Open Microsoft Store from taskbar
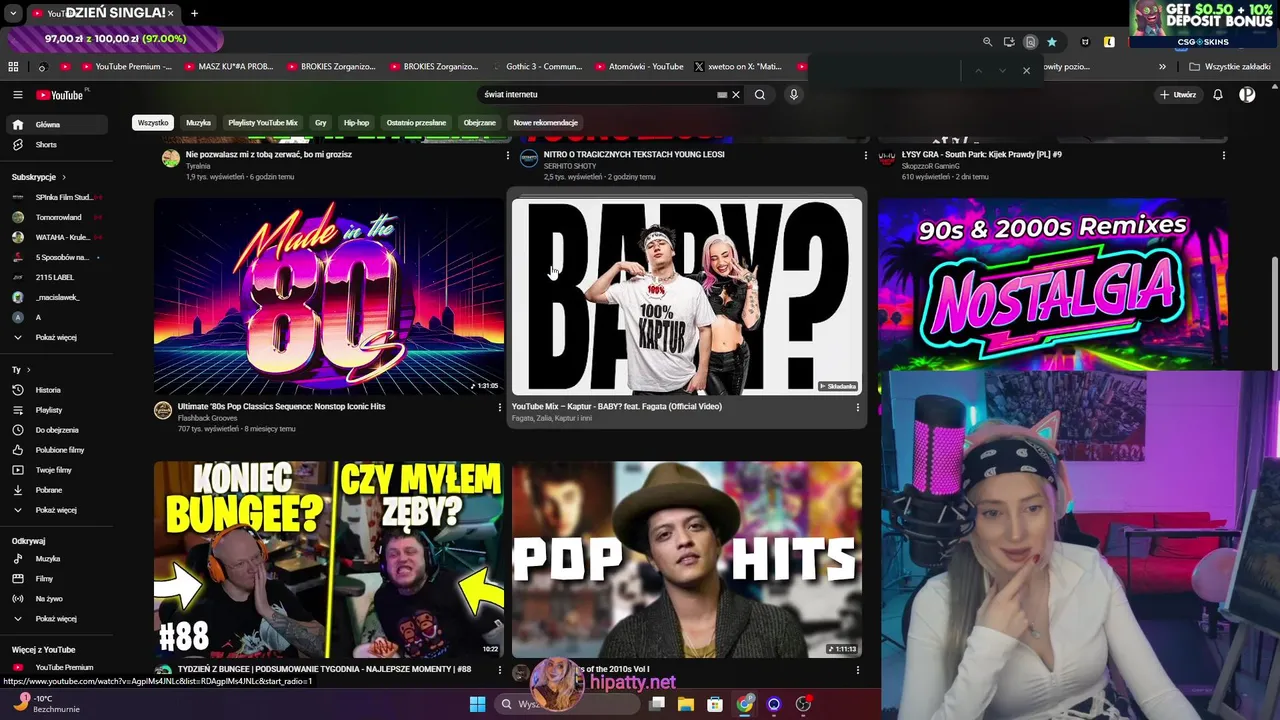Screen dimensions: 1280x720 tap(715, 704)
